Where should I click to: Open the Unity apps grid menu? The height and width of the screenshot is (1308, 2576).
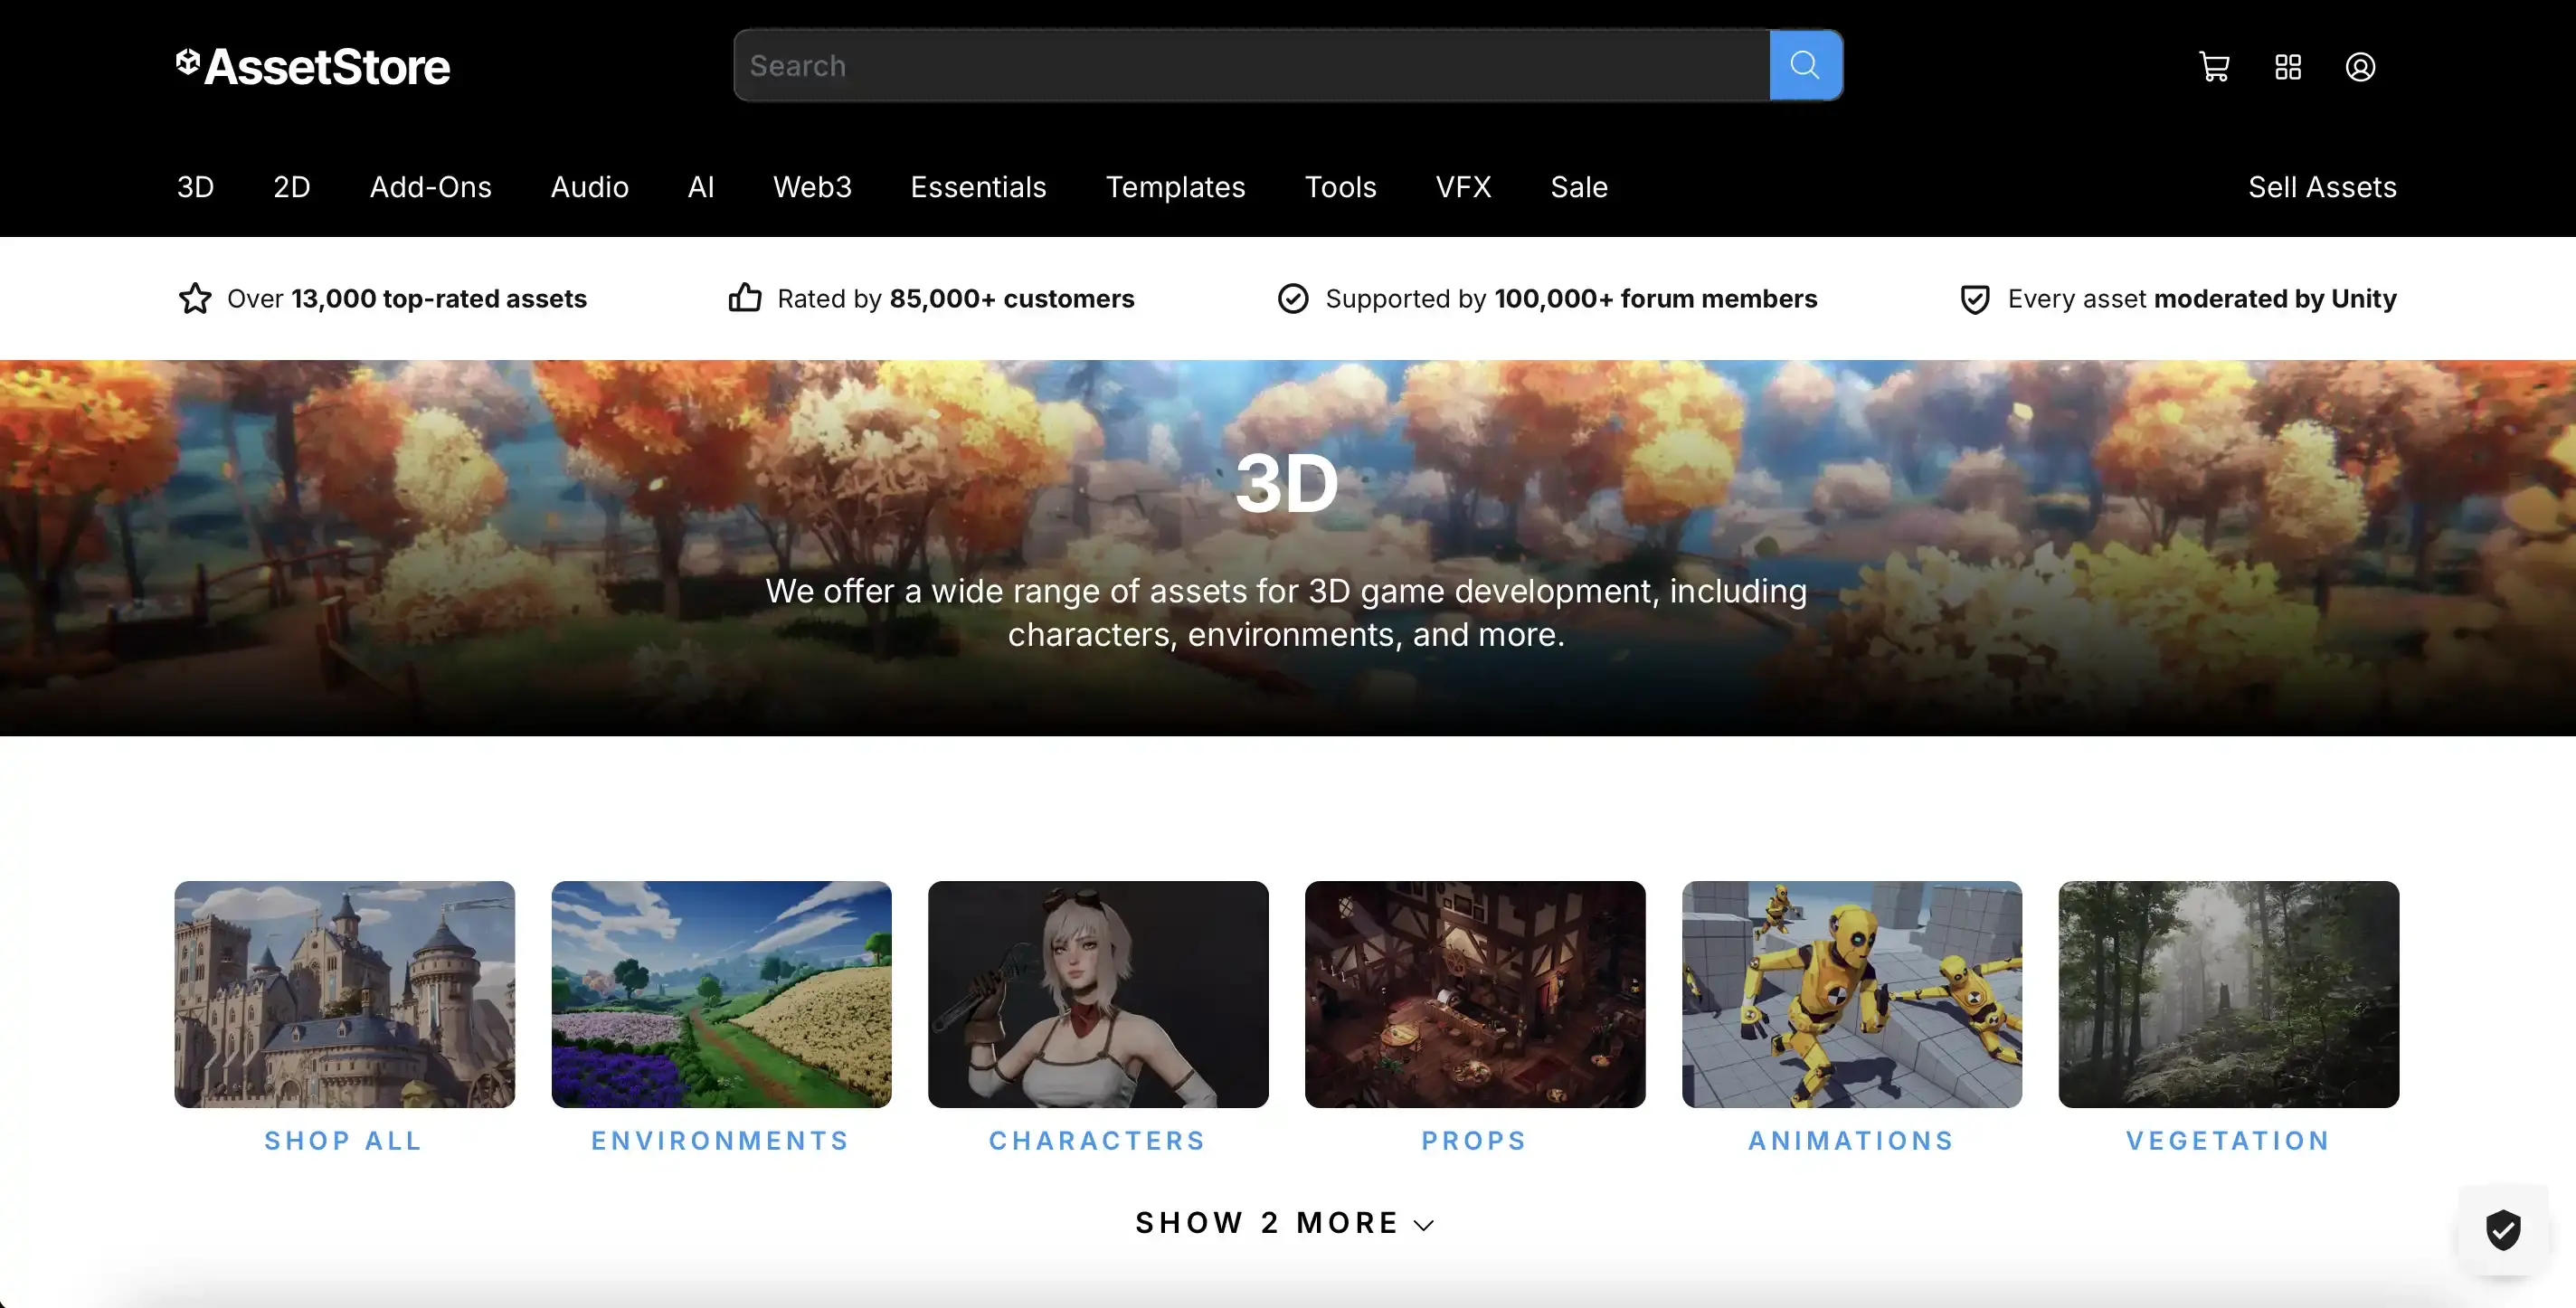[x=2287, y=66]
